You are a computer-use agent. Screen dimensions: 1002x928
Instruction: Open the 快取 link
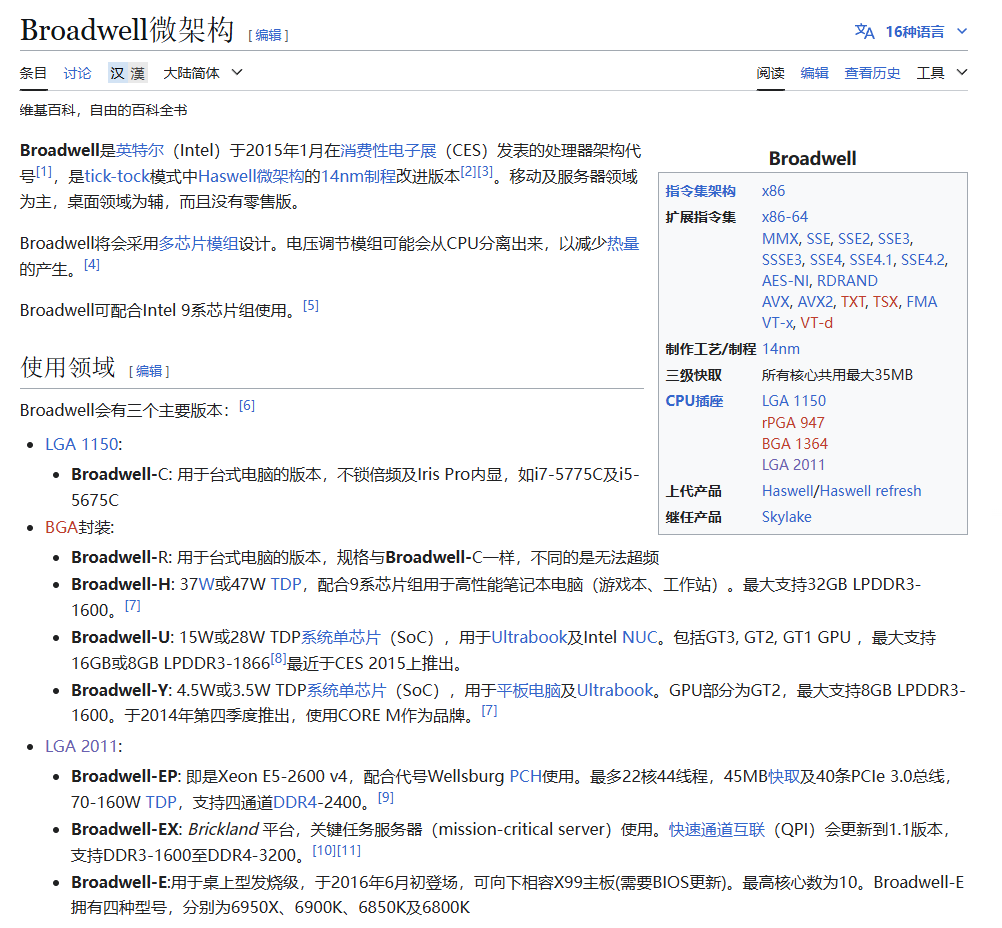point(783,777)
